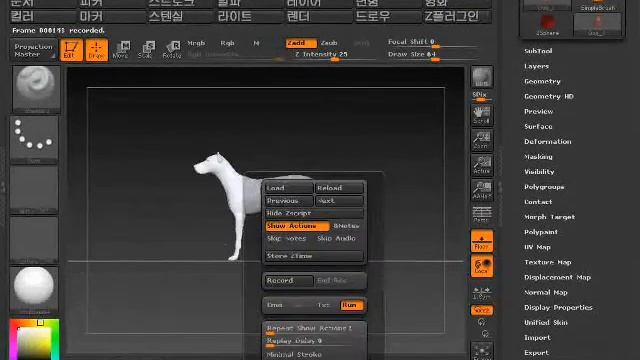
Task: Click the Export button in Tool panel
Action: click(x=536, y=353)
